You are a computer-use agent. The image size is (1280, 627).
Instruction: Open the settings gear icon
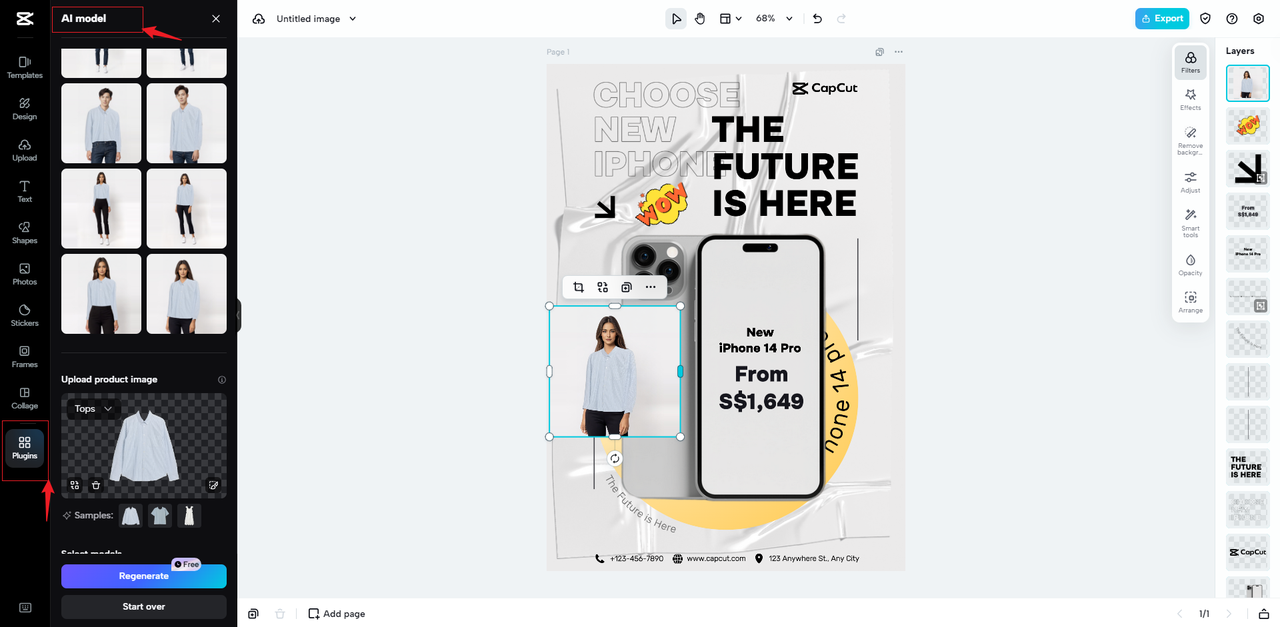point(1258,18)
